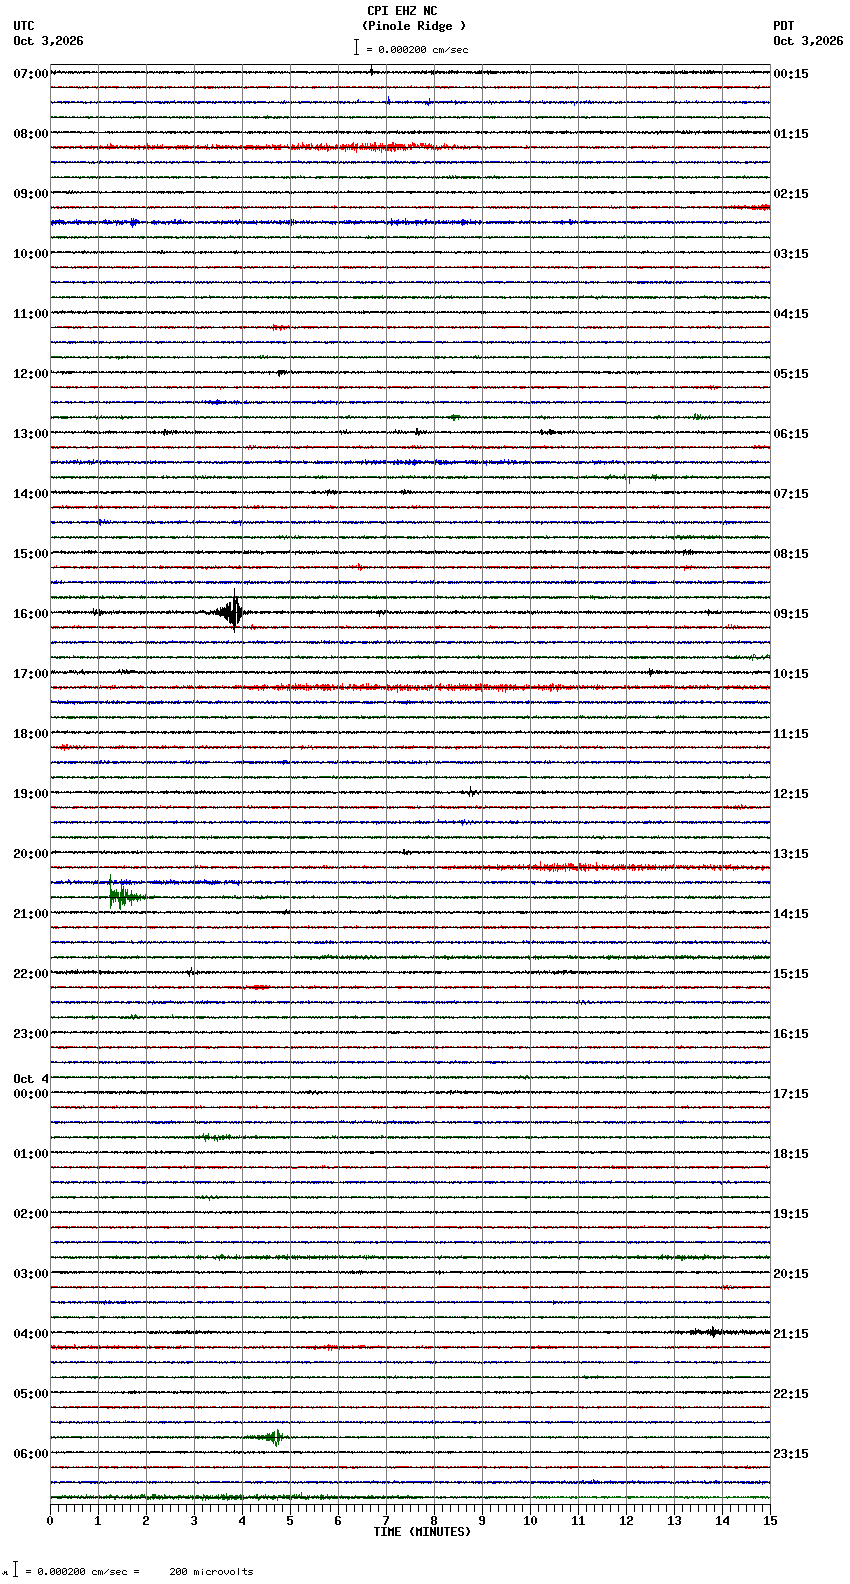This screenshot has width=850, height=1584.
Task: Click the top scale label '= 0.000200 cm/sec'
Action: [x=417, y=49]
